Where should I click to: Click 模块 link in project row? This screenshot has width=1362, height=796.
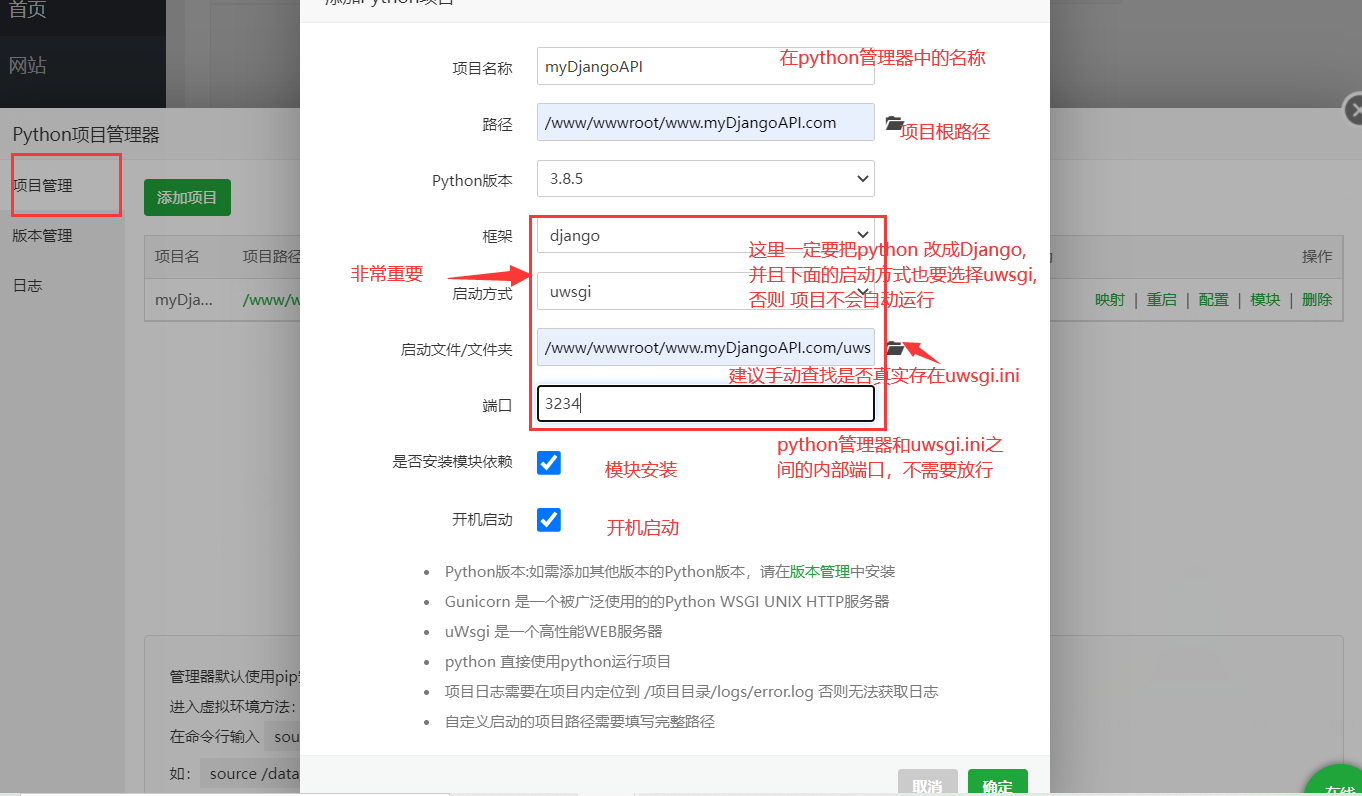pos(1266,299)
